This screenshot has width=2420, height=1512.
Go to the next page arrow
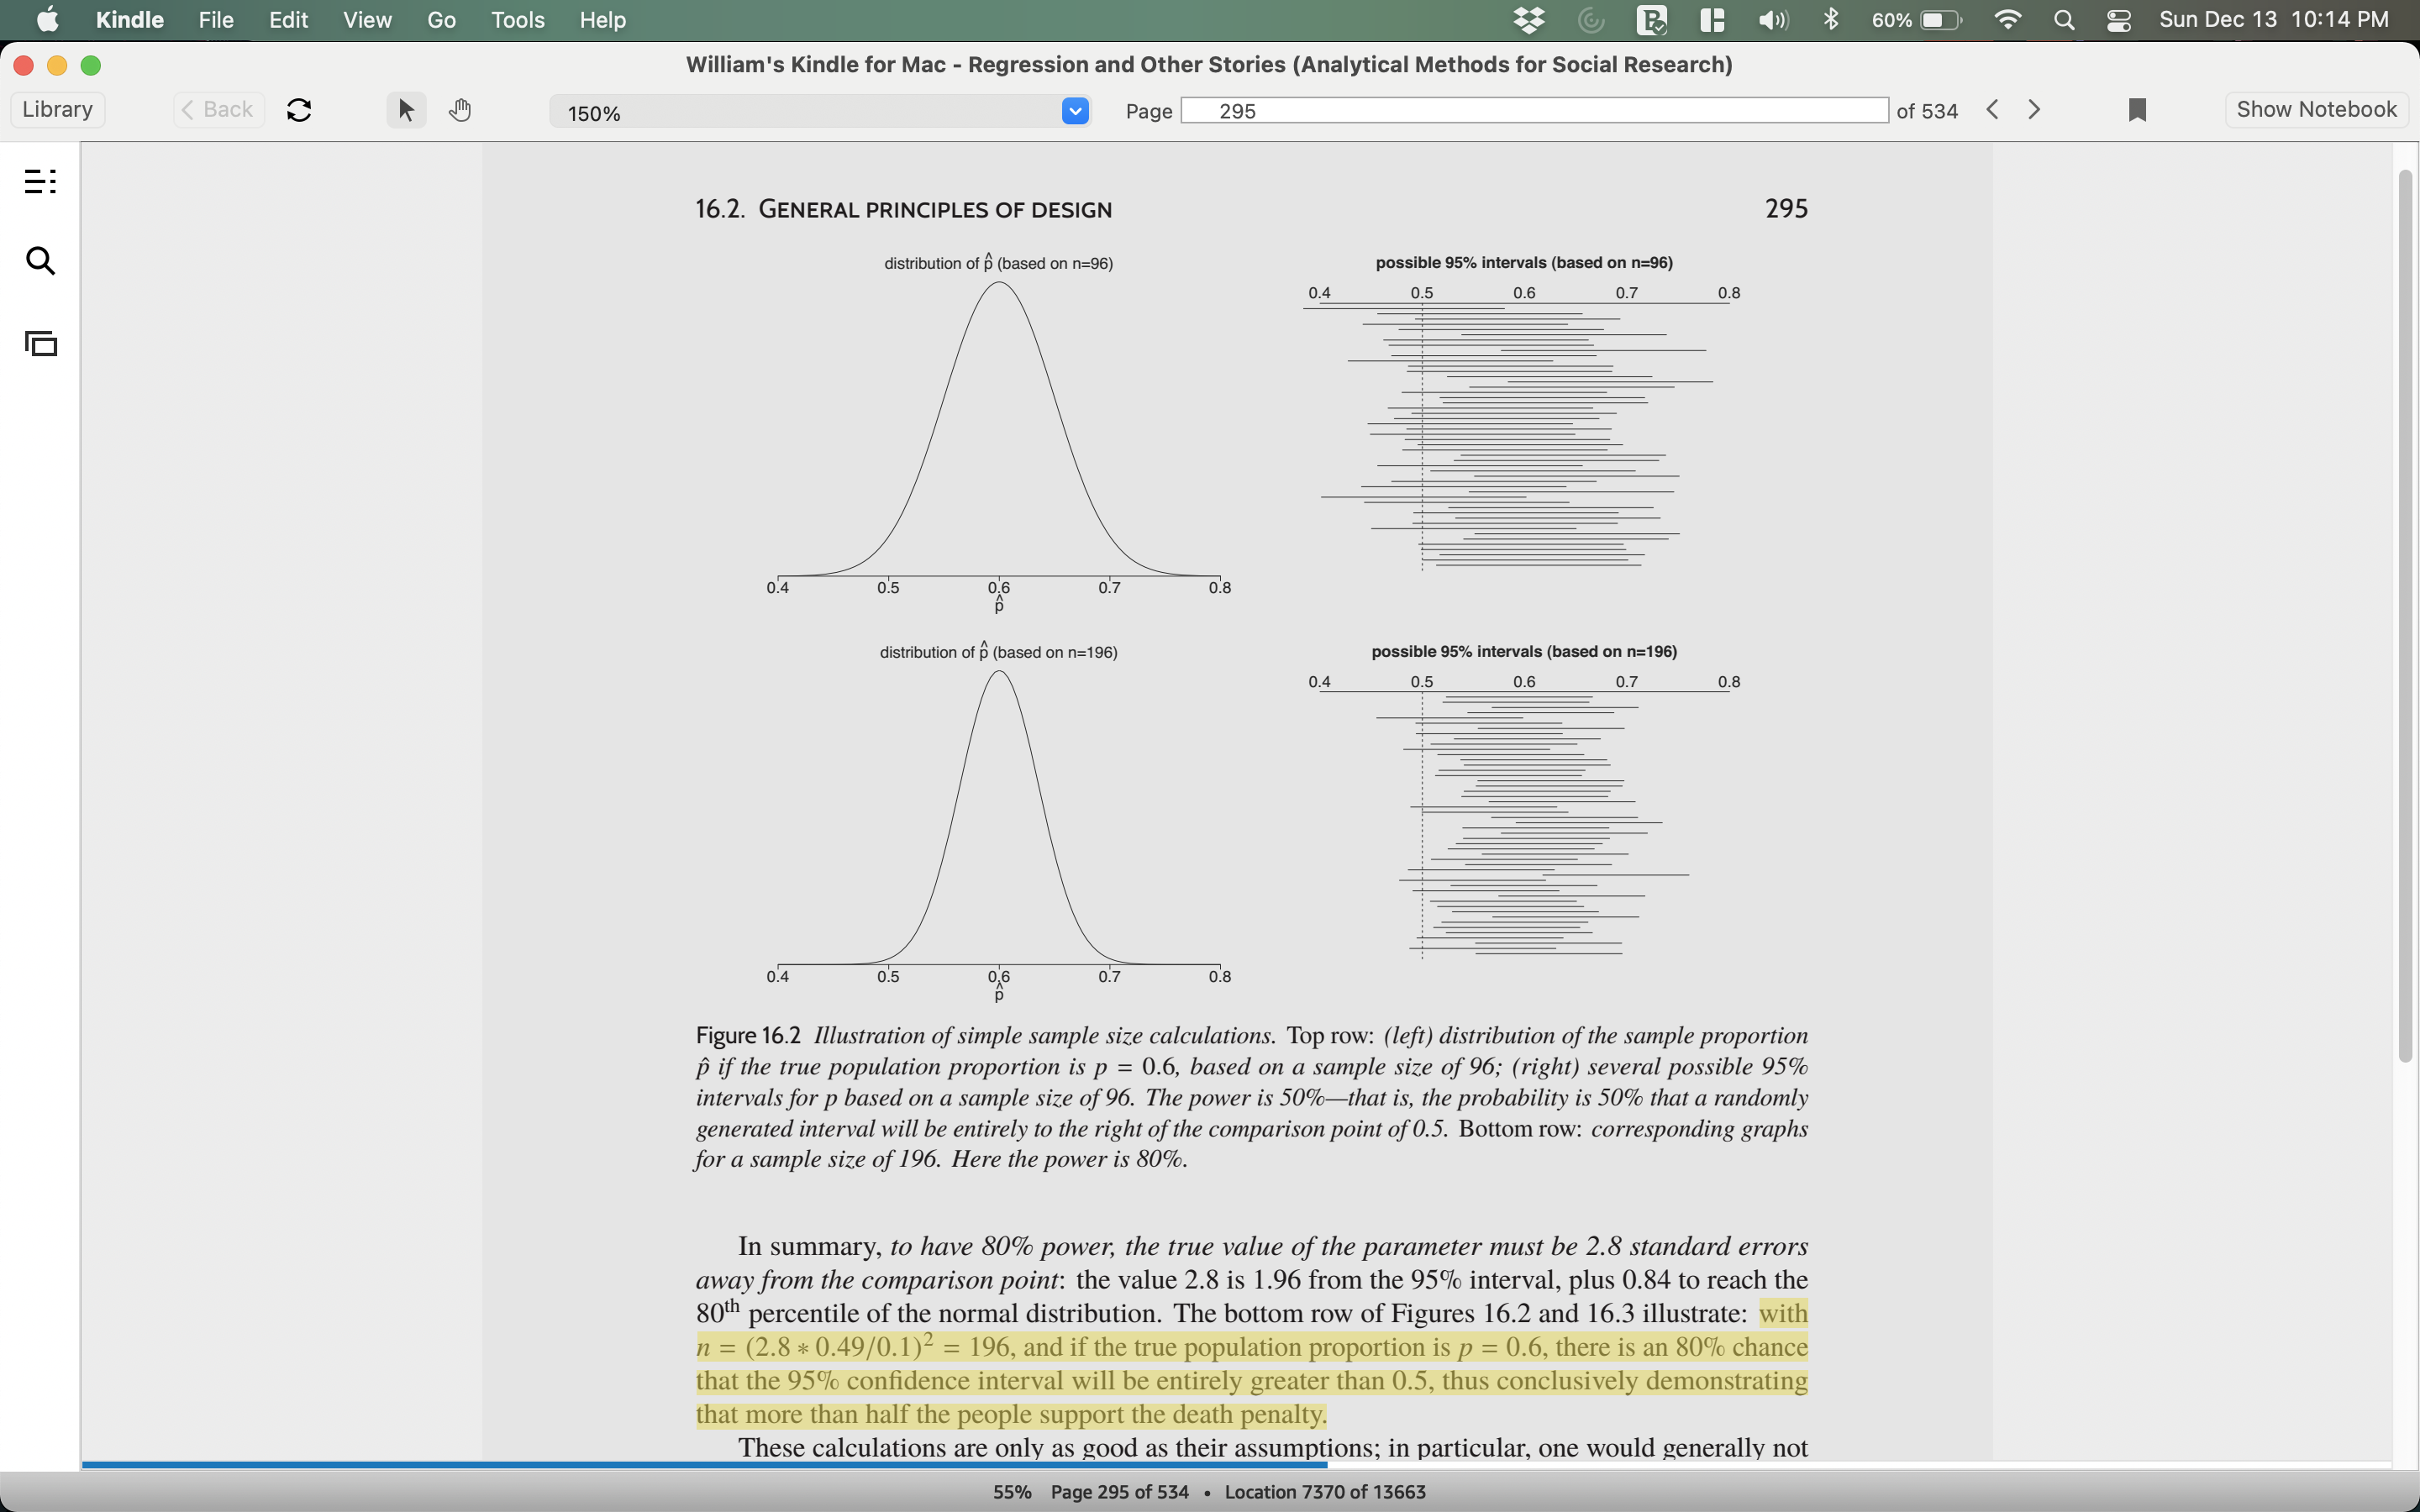tap(2034, 110)
